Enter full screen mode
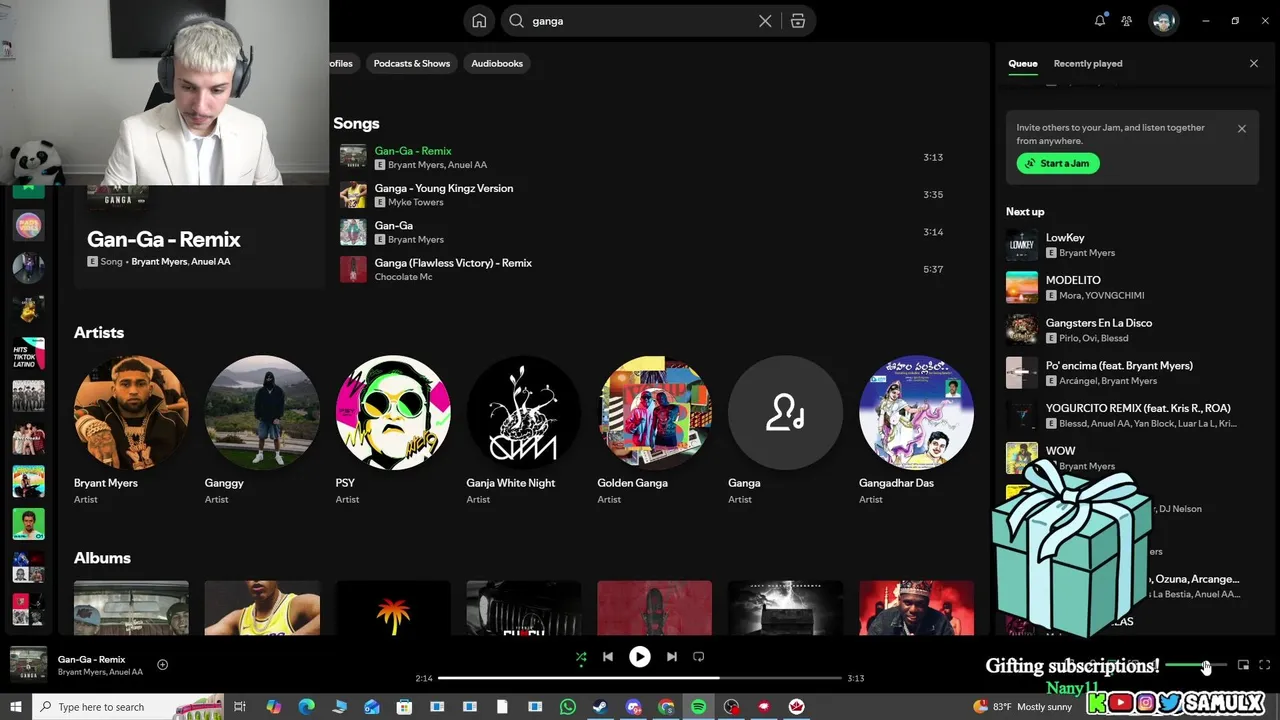 pyautogui.click(x=1265, y=665)
